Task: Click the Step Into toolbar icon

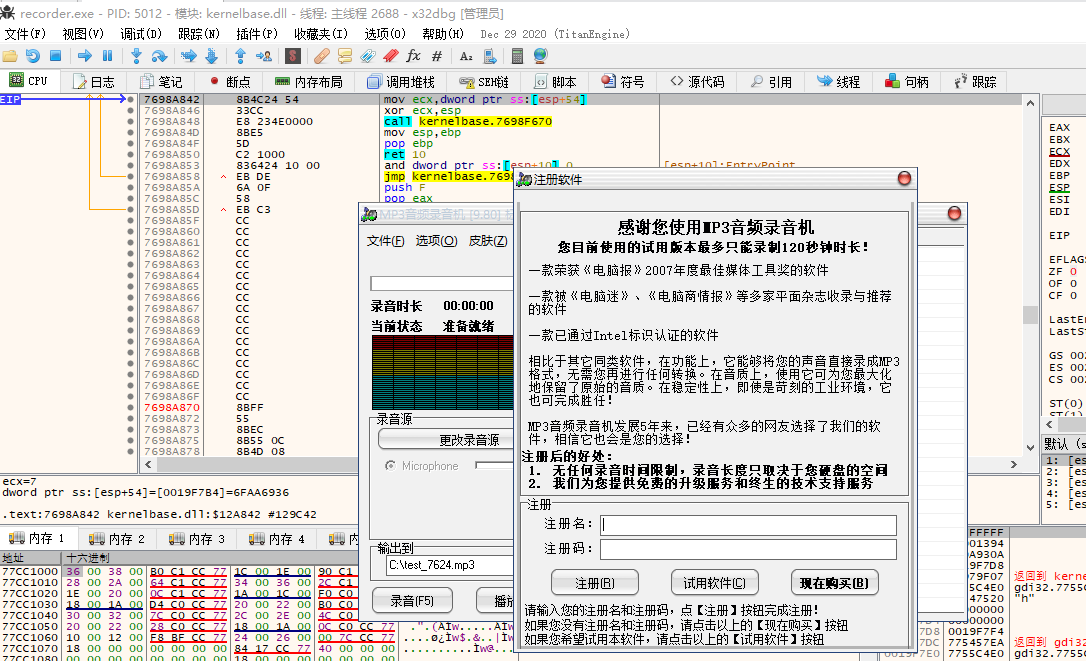Action: click(x=136, y=56)
